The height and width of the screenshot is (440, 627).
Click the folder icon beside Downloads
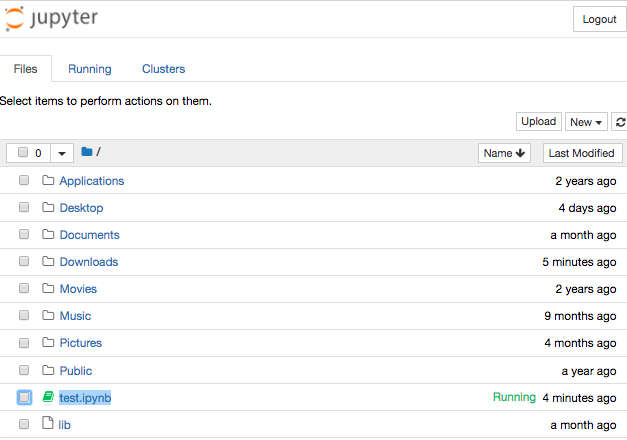pos(48,261)
